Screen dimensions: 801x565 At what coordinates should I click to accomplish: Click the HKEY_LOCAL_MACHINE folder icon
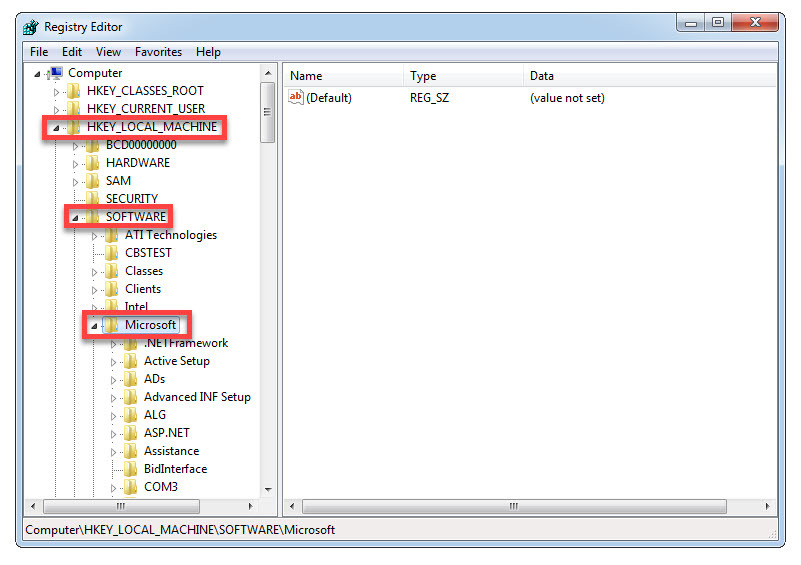[74, 127]
